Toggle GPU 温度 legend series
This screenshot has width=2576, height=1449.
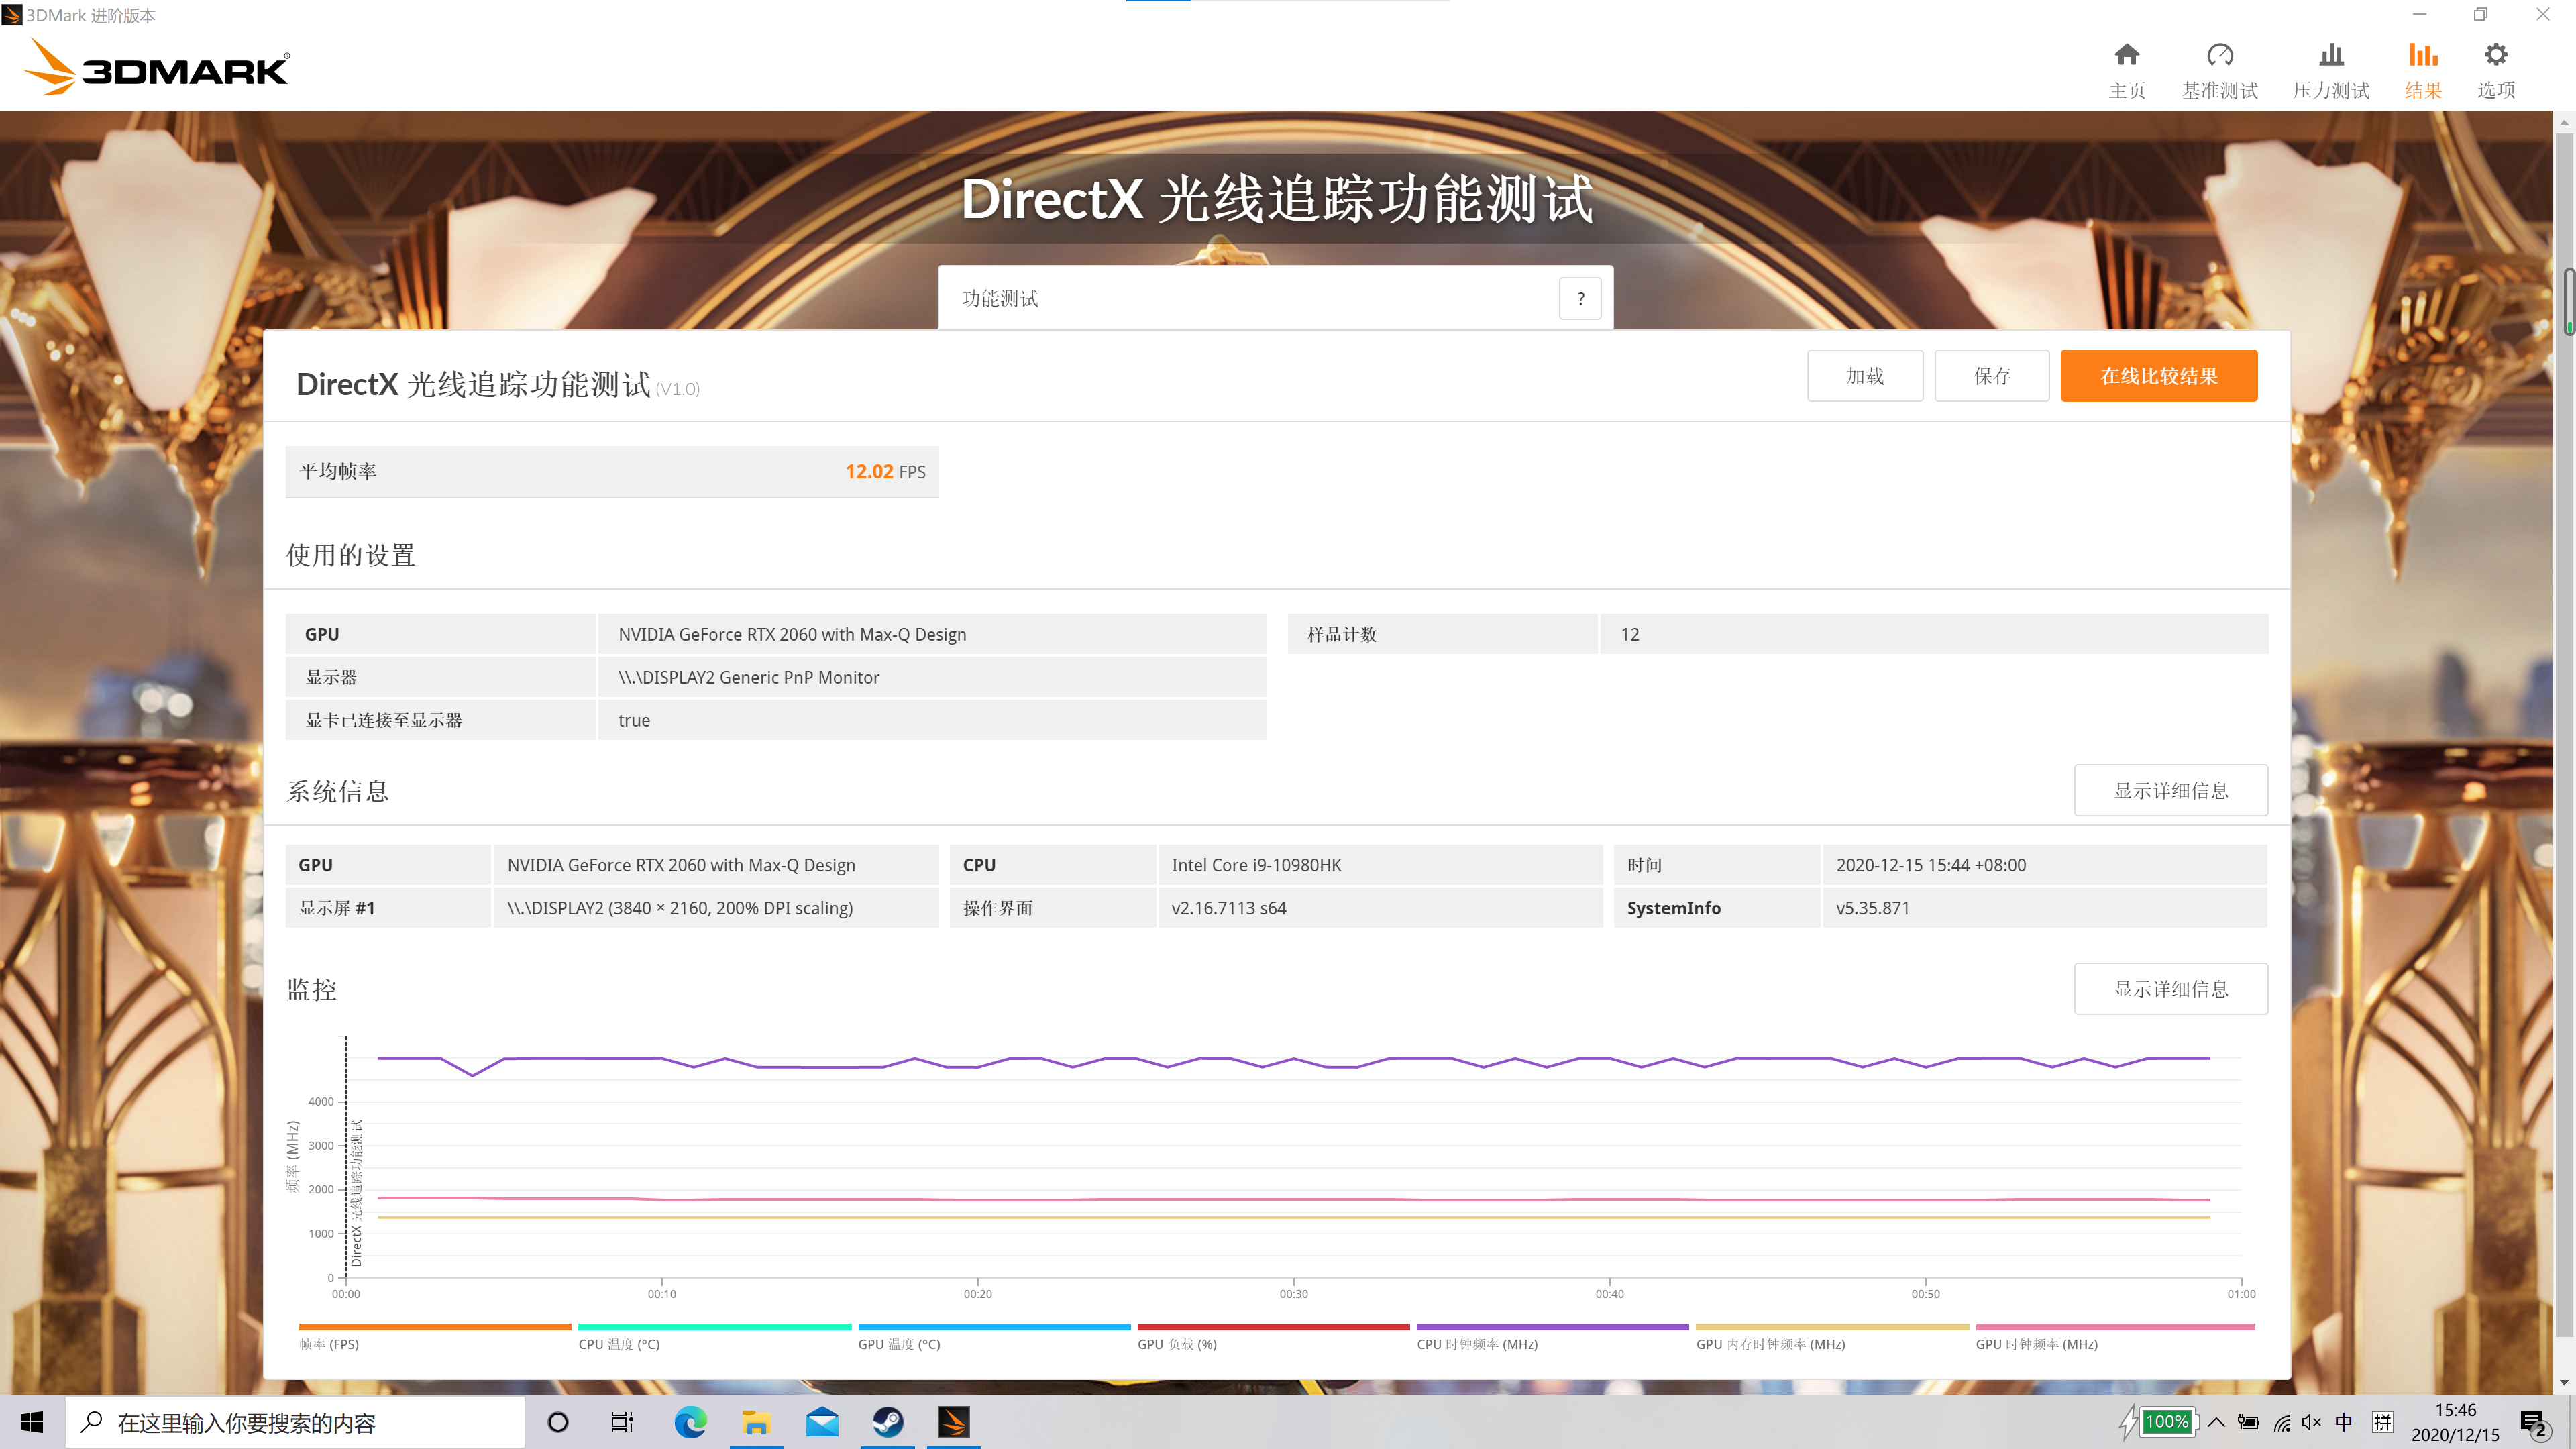coord(994,1337)
